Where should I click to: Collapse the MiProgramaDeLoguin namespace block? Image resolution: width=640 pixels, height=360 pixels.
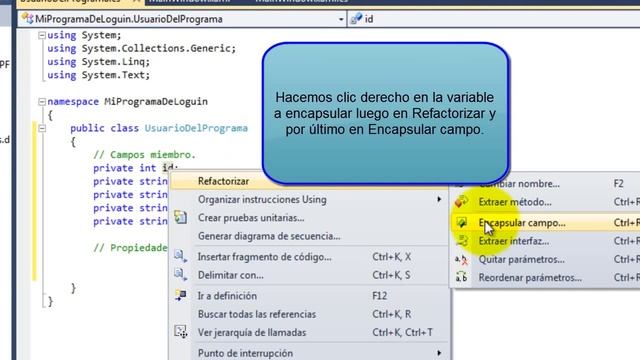[42, 102]
